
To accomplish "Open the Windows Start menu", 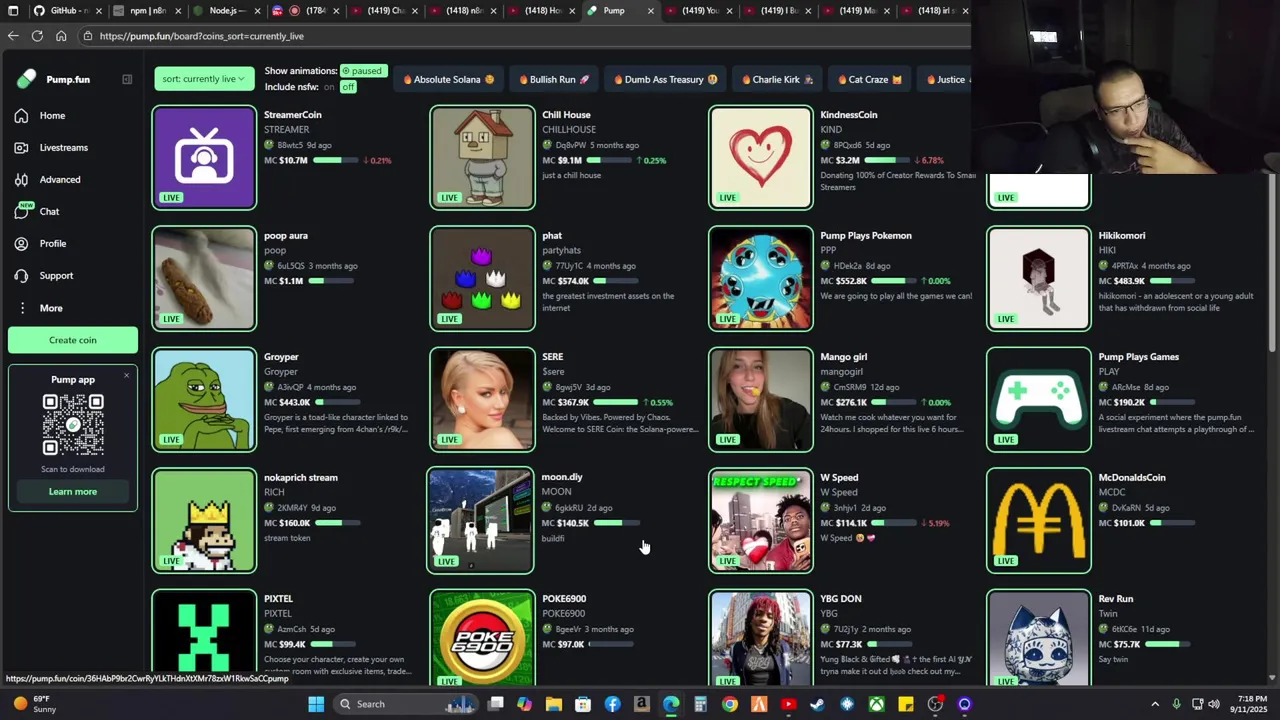I will (316, 704).
